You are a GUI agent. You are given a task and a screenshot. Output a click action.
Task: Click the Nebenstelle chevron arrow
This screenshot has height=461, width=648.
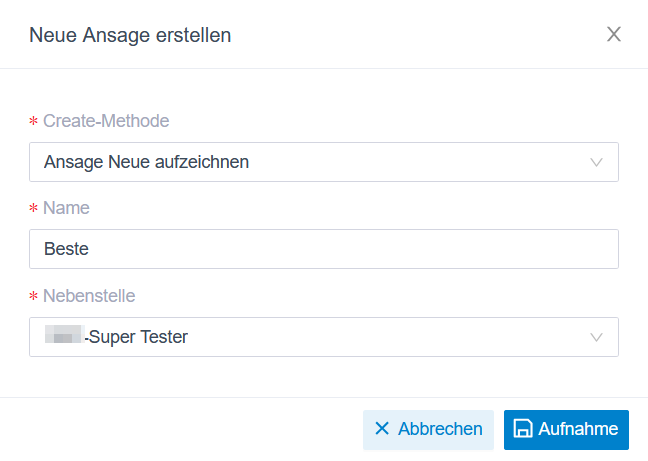pos(597,337)
